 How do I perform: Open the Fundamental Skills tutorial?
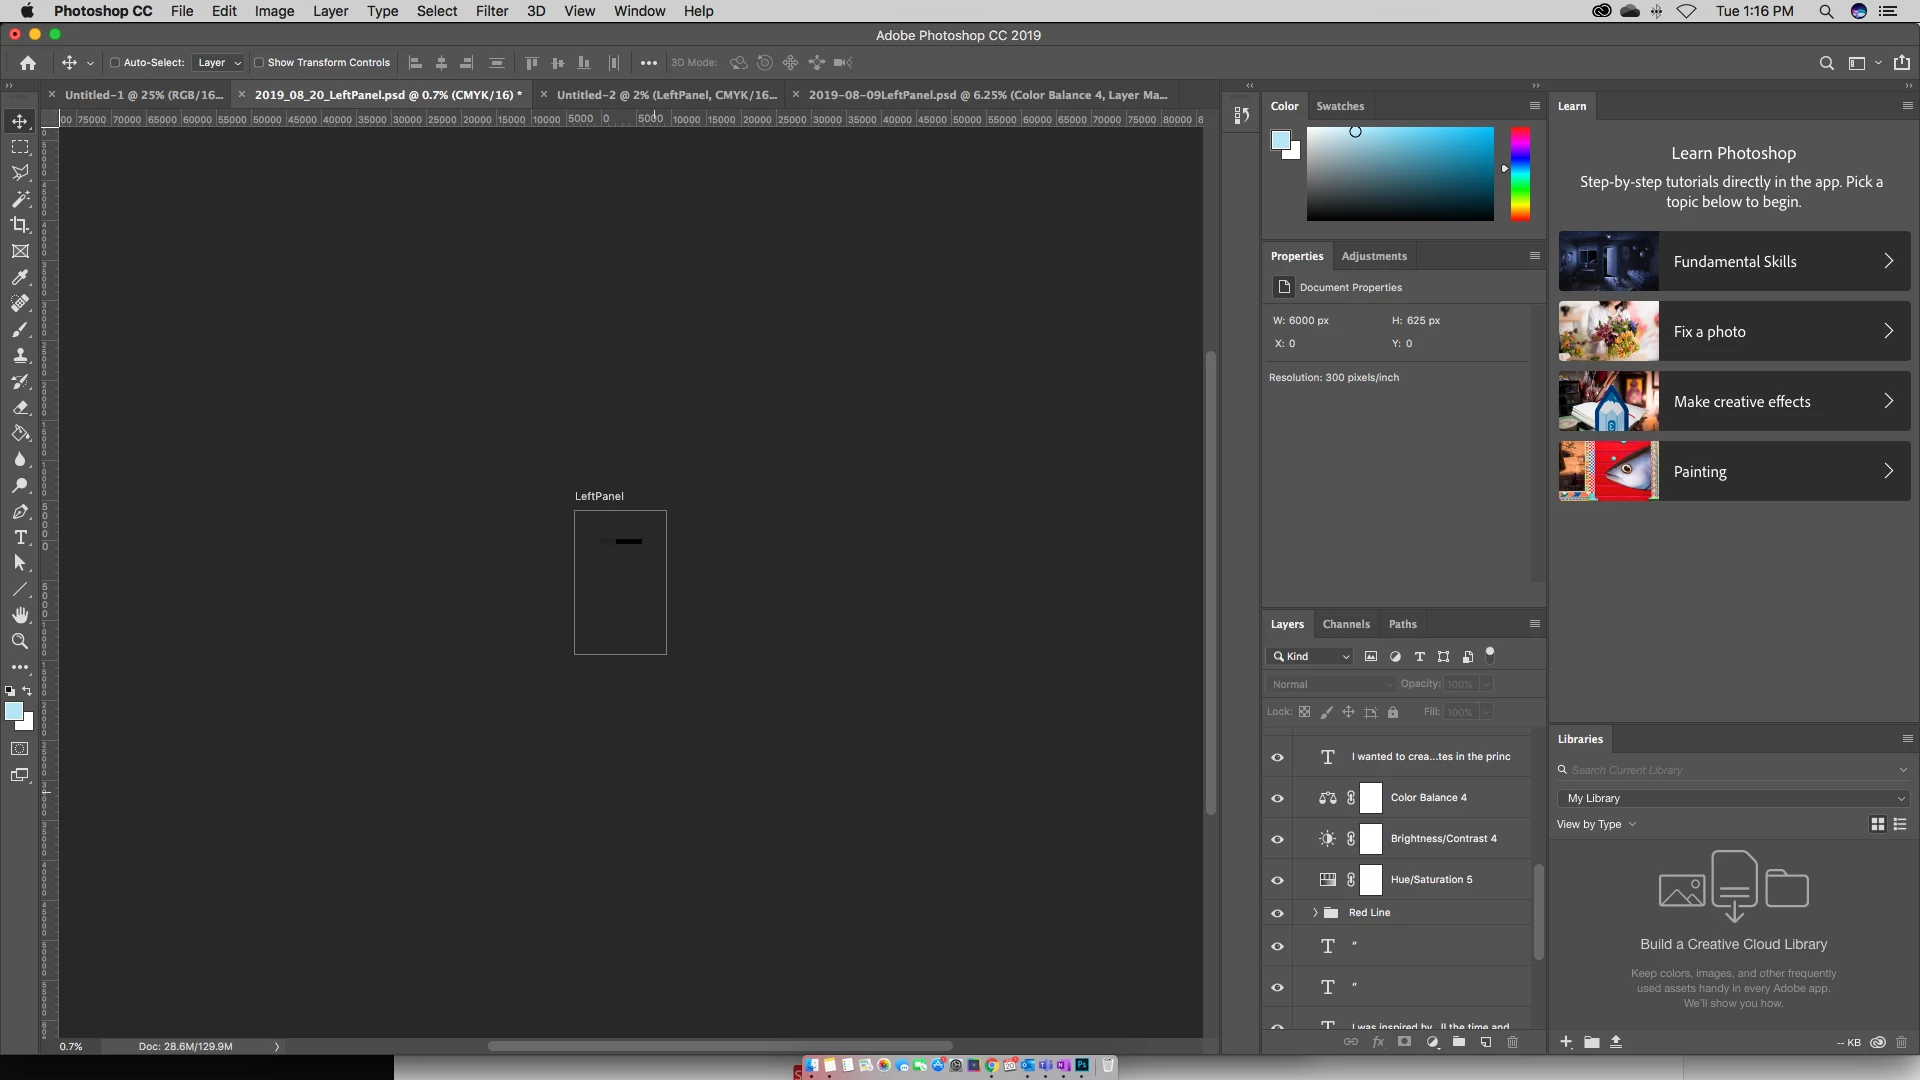point(1734,262)
